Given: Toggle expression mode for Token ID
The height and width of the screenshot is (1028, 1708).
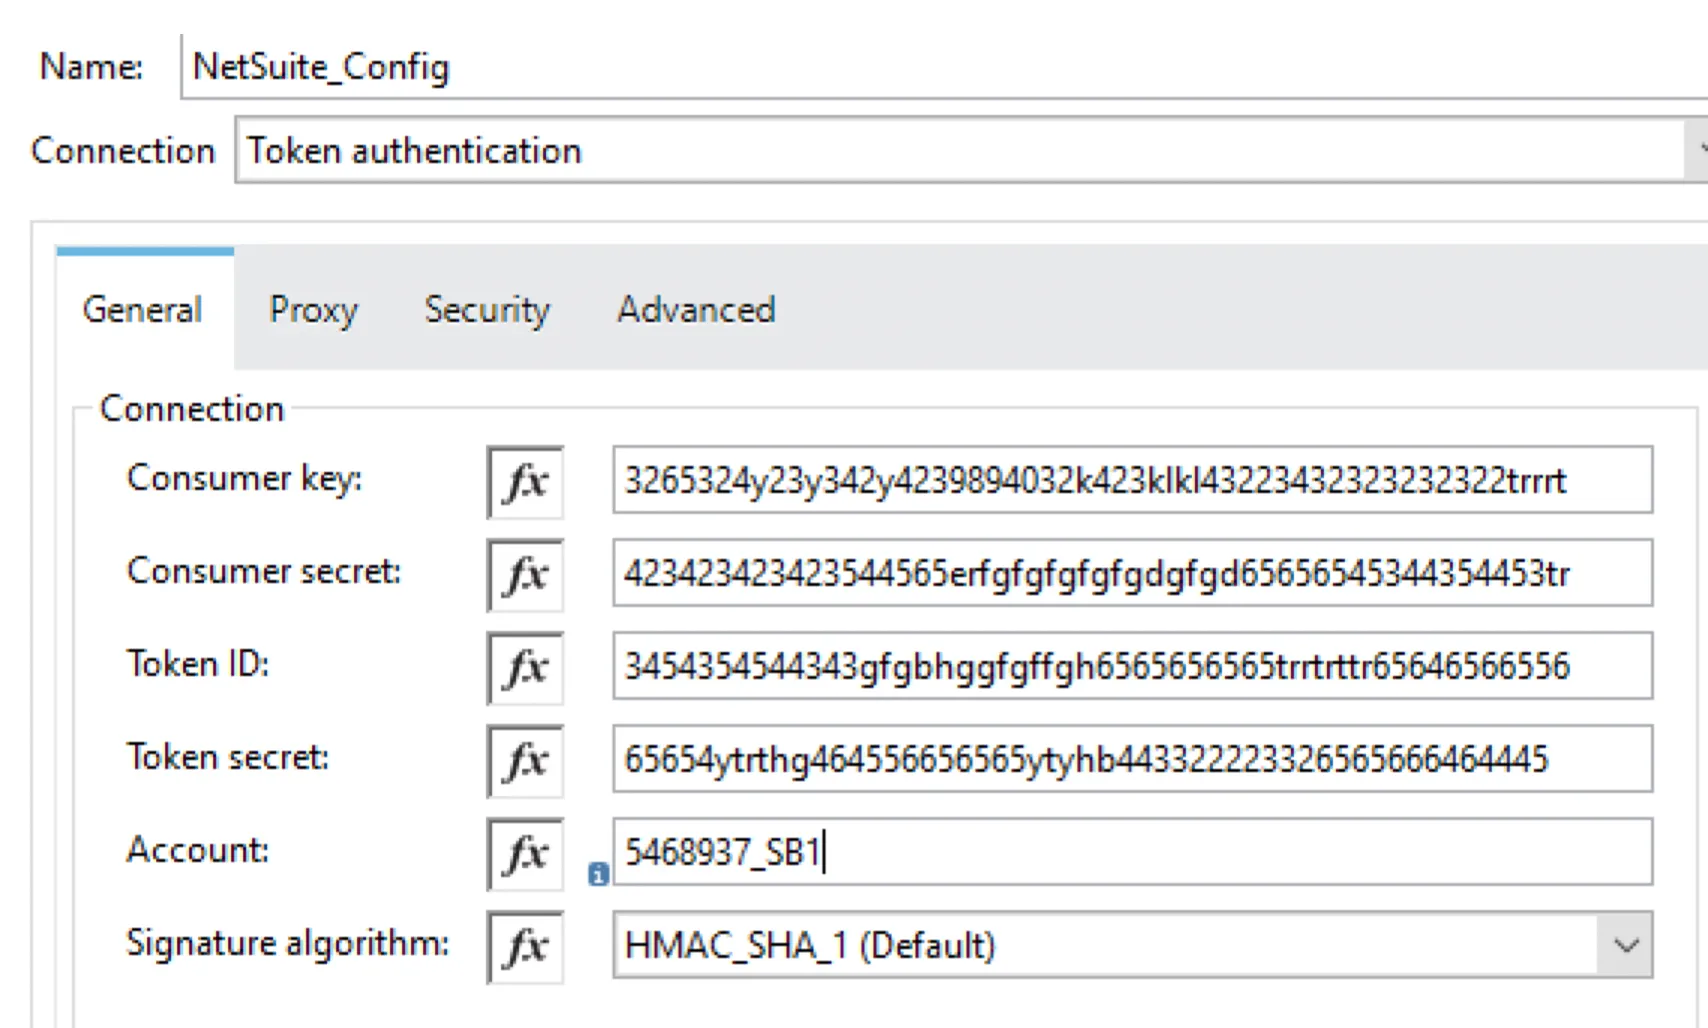Looking at the screenshot, I should [526, 668].
